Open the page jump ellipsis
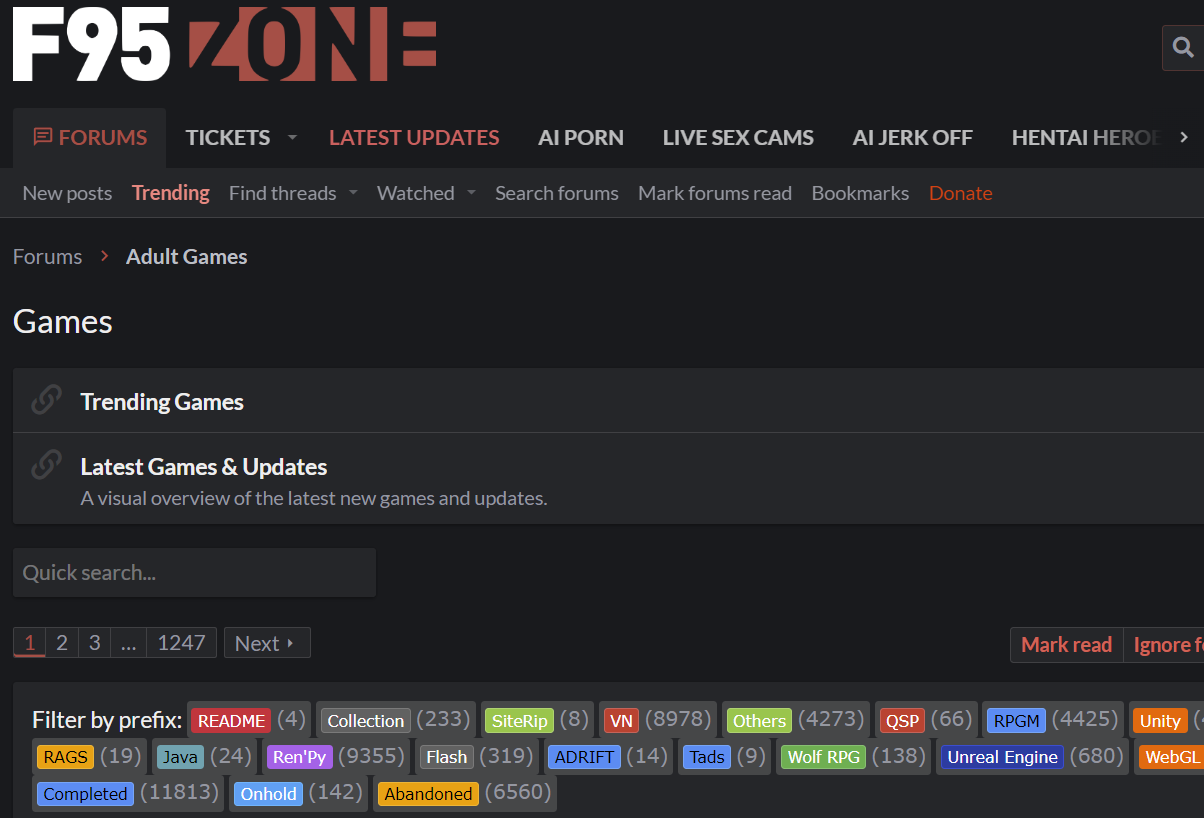The height and width of the screenshot is (818, 1204). pyautogui.click(x=128, y=643)
